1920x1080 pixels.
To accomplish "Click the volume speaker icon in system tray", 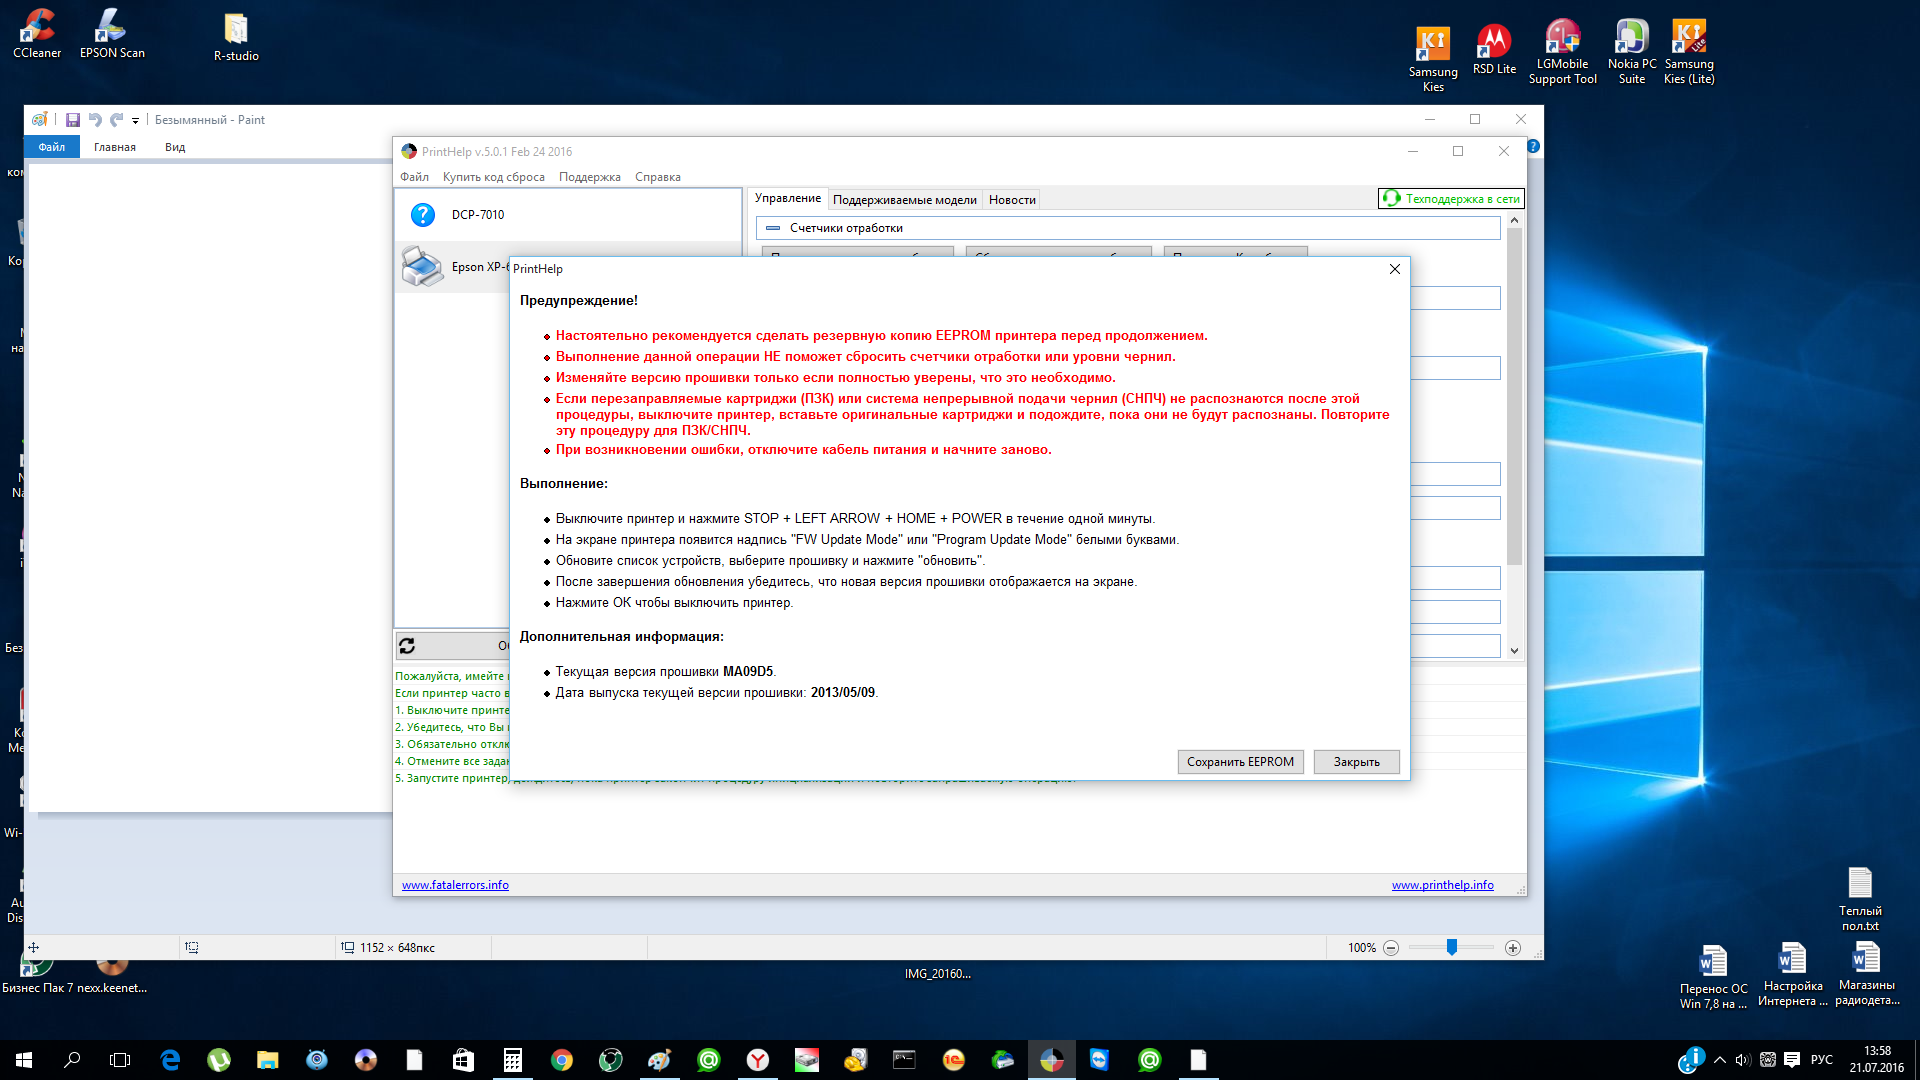I will pos(1743,1060).
